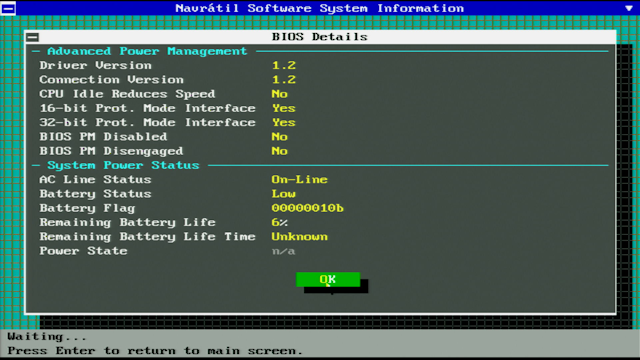Click the 6% battery life value
This screenshot has width=640, height=360.
(280, 222)
